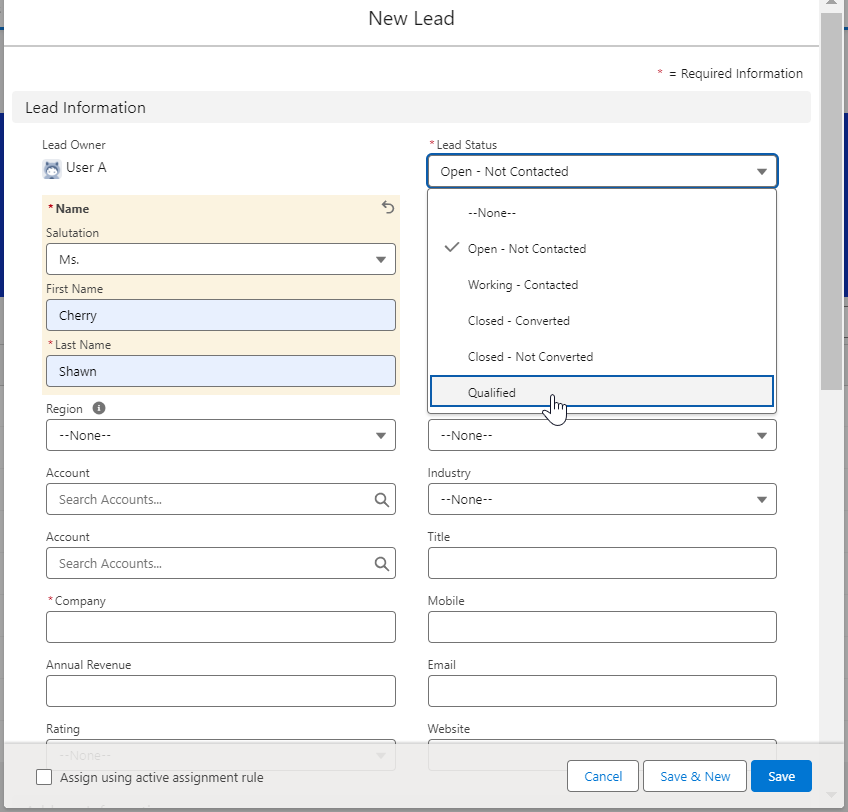Click the magnifier icon in the upper Account search
This screenshot has height=812, width=848.
(x=381, y=500)
